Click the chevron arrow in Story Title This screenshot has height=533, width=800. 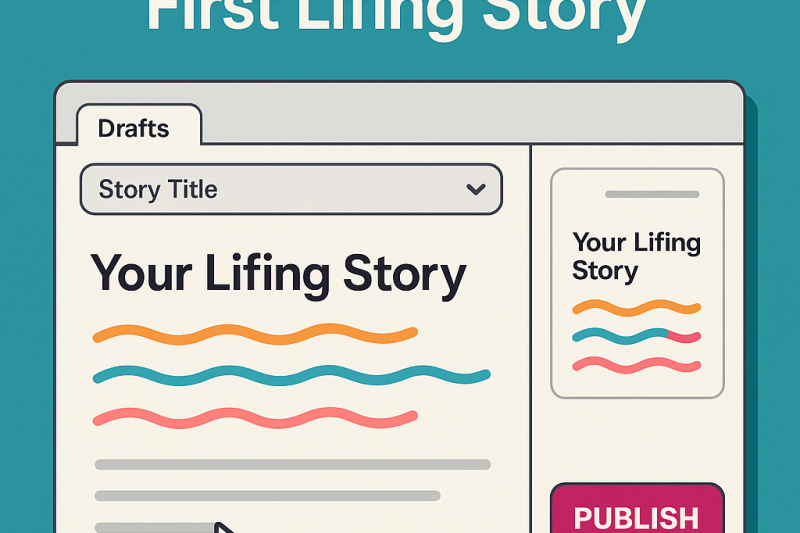pos(476,189)
